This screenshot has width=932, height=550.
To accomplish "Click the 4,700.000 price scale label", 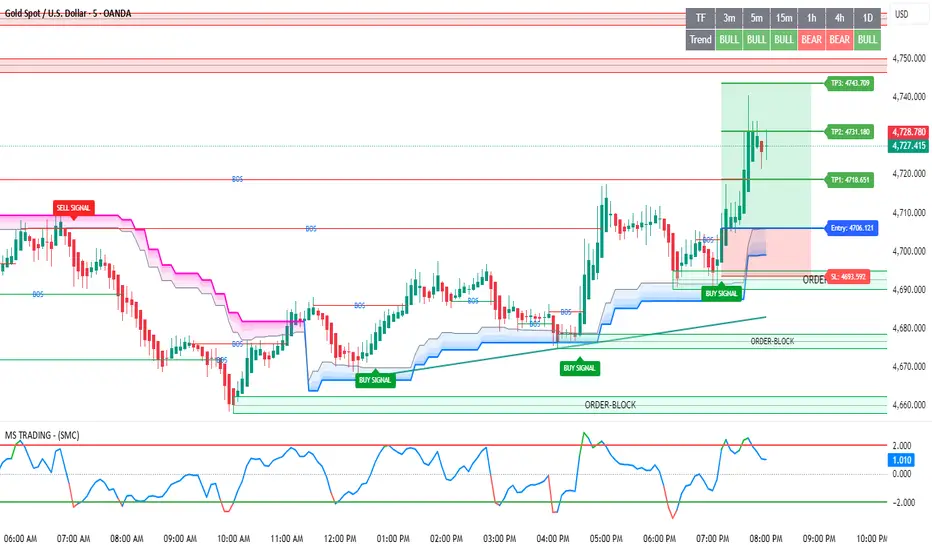I will click(x=909, y=251).
